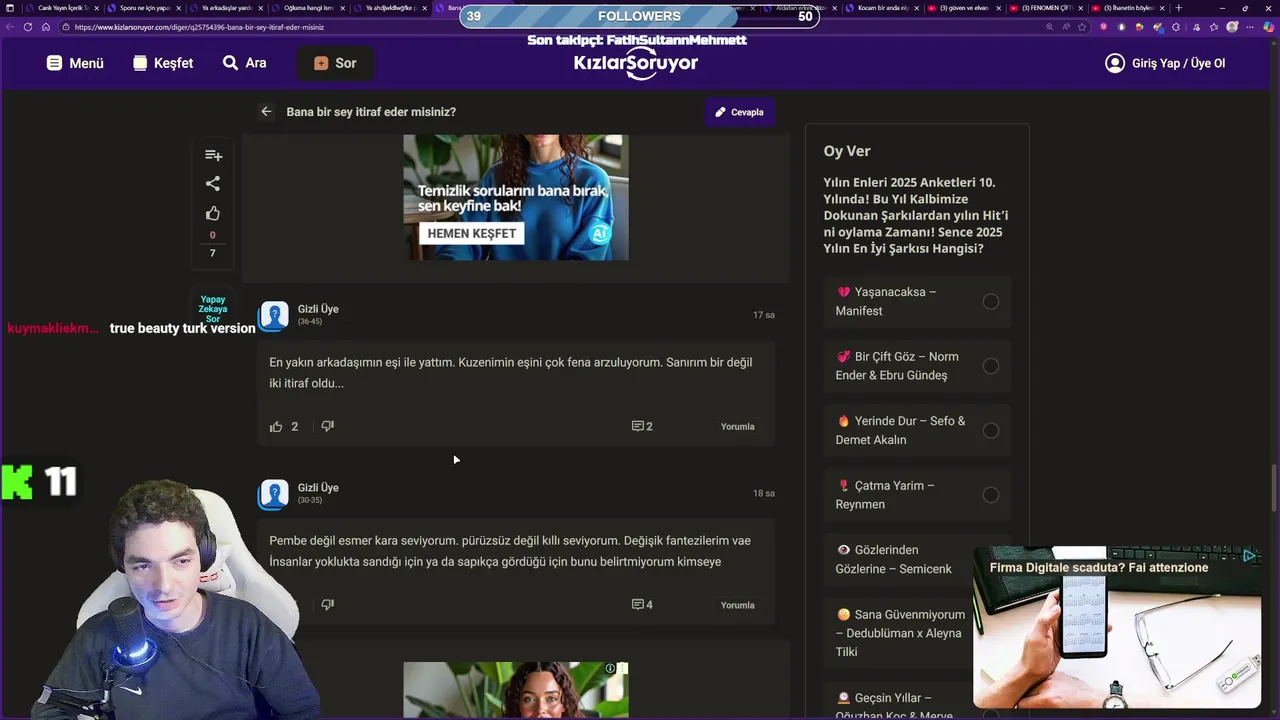Image resolution: width=1280 pixels, height=720 pixels.
Task: Open the 2 comments on 36-45 answer
Action: [642, 426]
